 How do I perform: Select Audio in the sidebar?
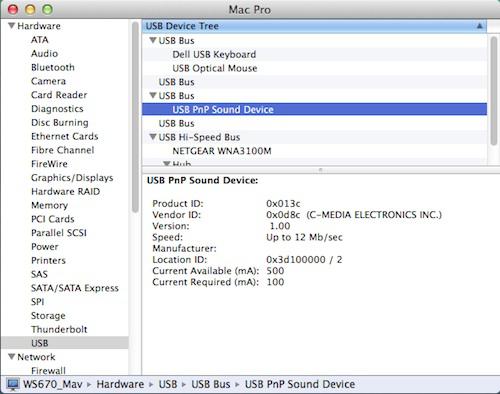pos(44,53)
